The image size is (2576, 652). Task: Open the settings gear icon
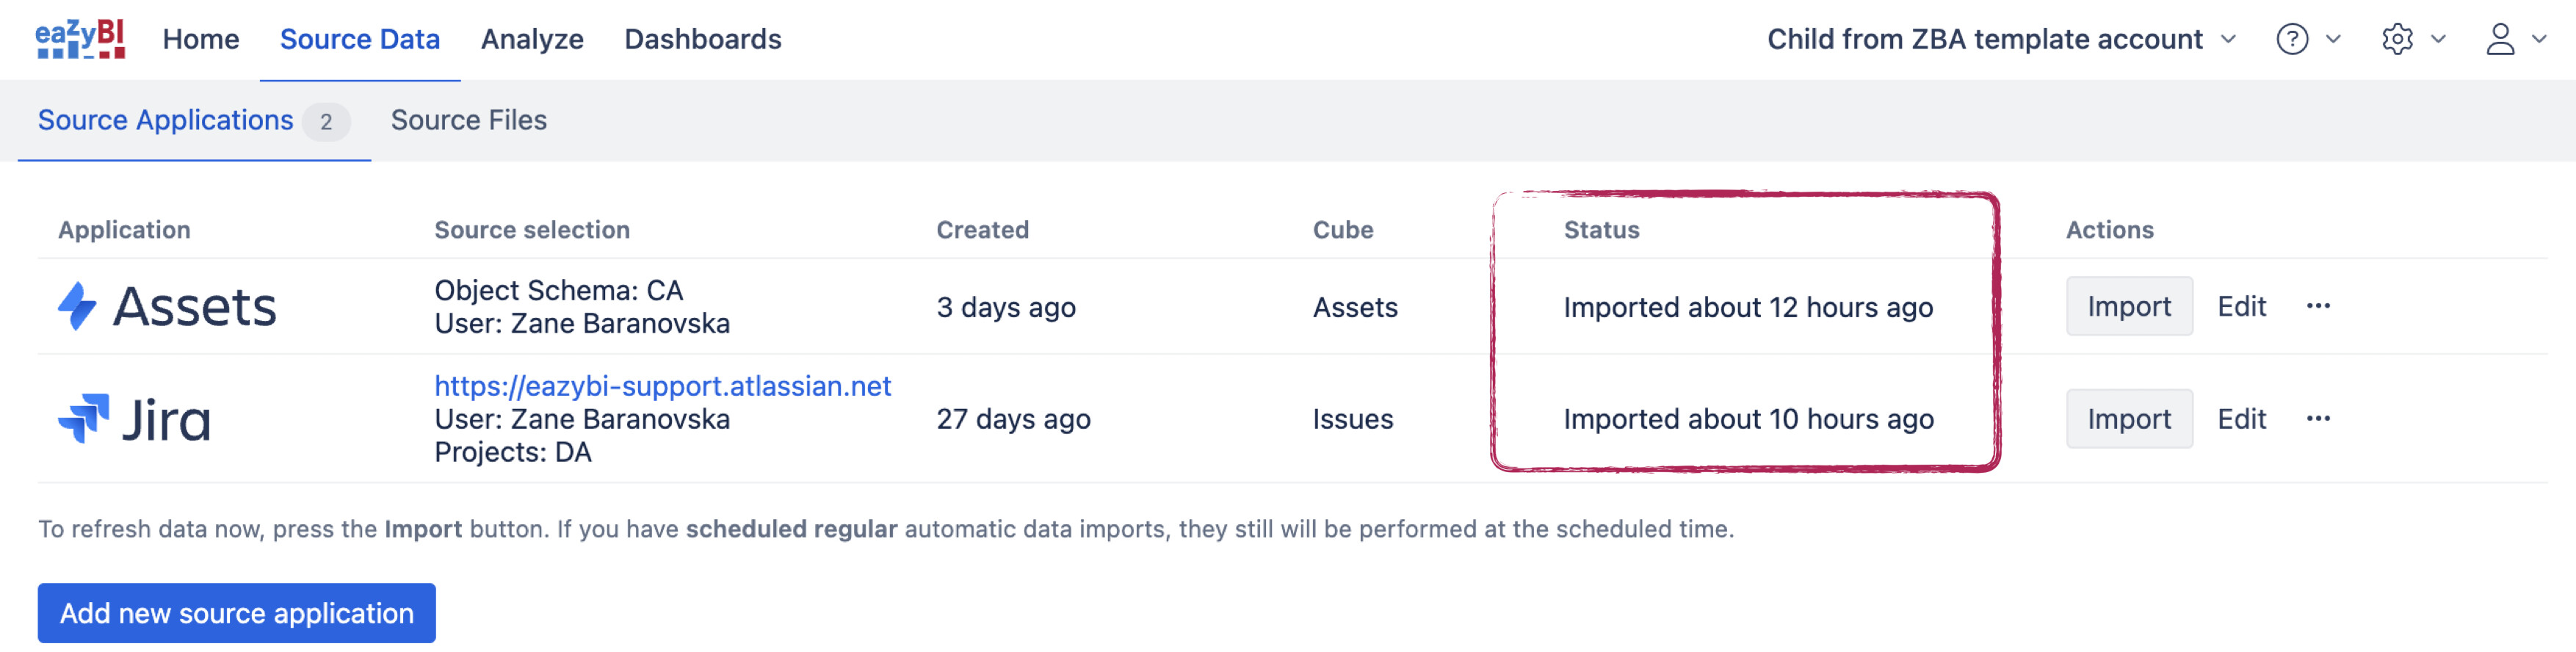pos(2397,39)
